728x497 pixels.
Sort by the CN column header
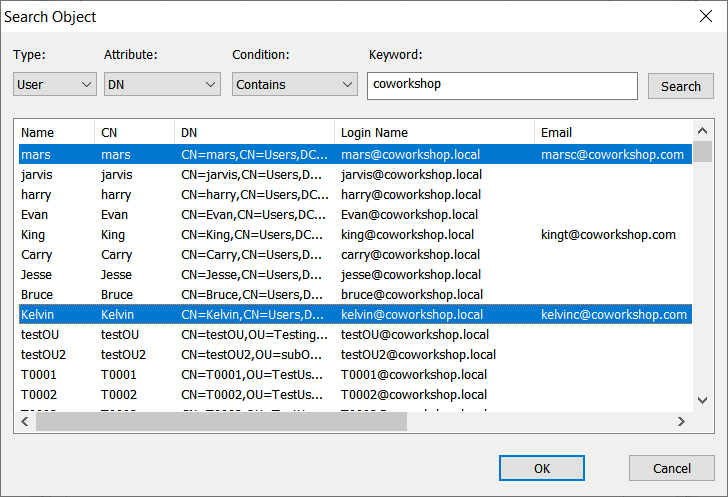coord(135,133)
